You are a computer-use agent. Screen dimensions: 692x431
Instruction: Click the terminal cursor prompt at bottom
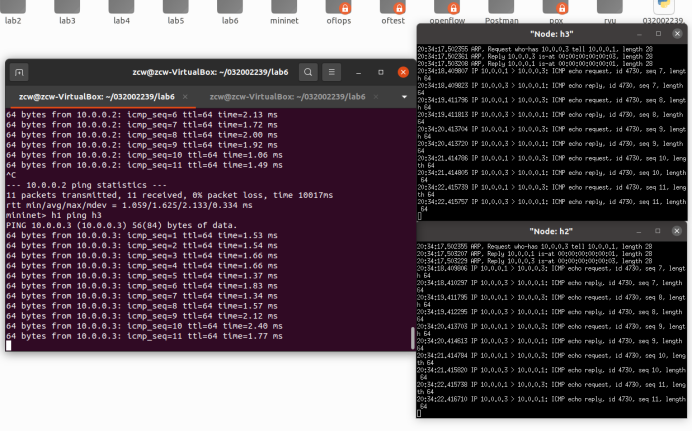[8, 346]
